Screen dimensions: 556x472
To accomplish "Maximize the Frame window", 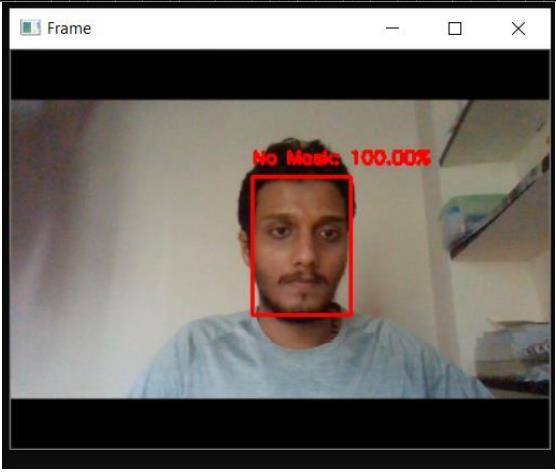I will 455,28.
